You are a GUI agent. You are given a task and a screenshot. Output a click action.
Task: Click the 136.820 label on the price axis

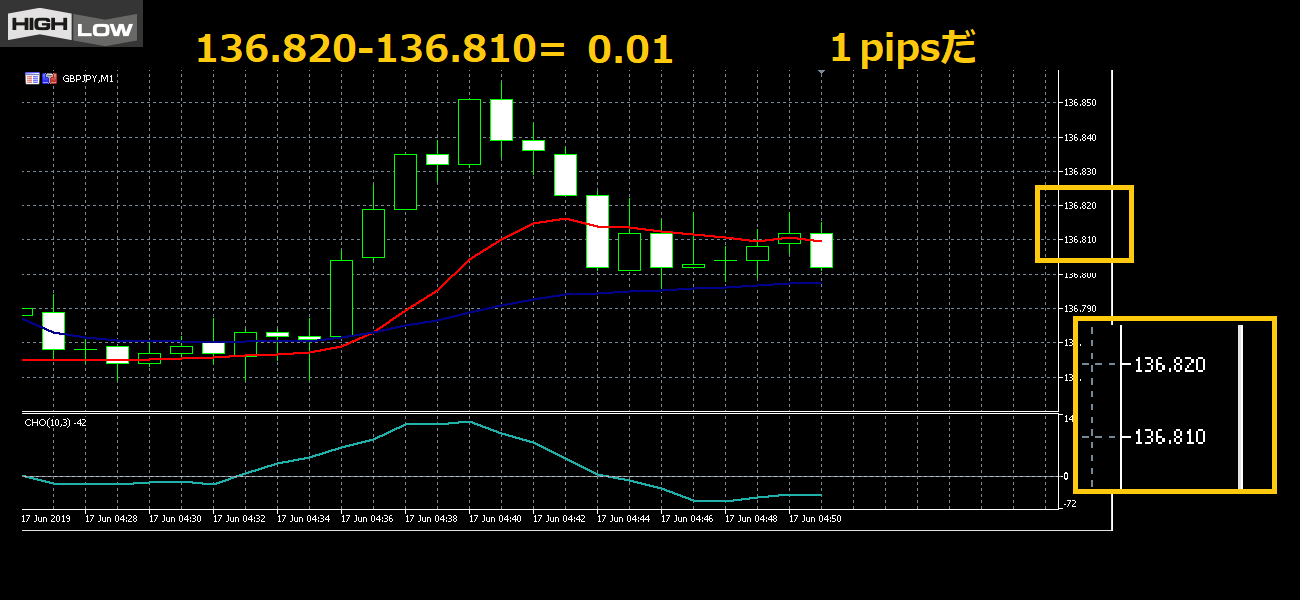point(1080,206)
